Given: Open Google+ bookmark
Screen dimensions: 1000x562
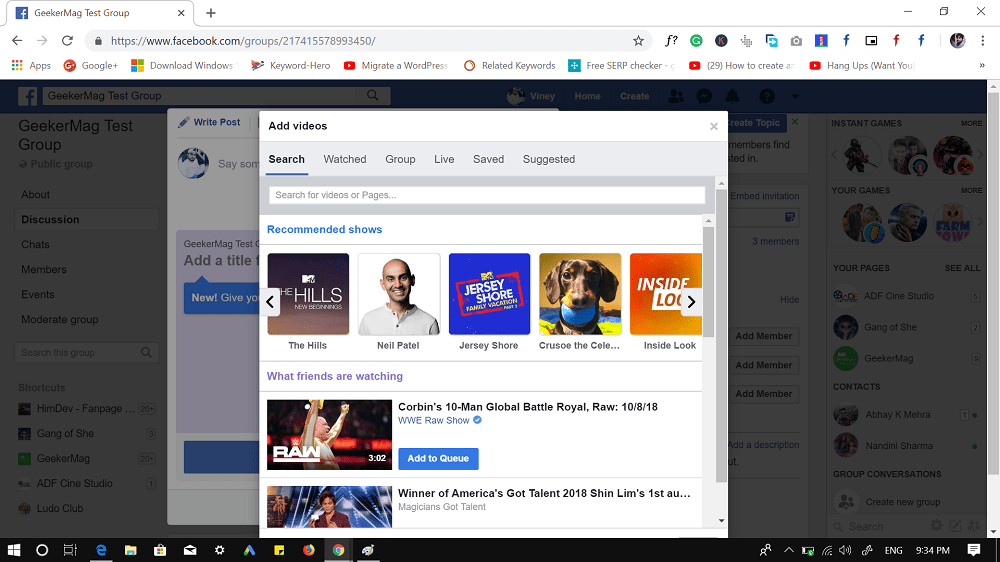Looking at the screenshot, I should tap(91, 66).
